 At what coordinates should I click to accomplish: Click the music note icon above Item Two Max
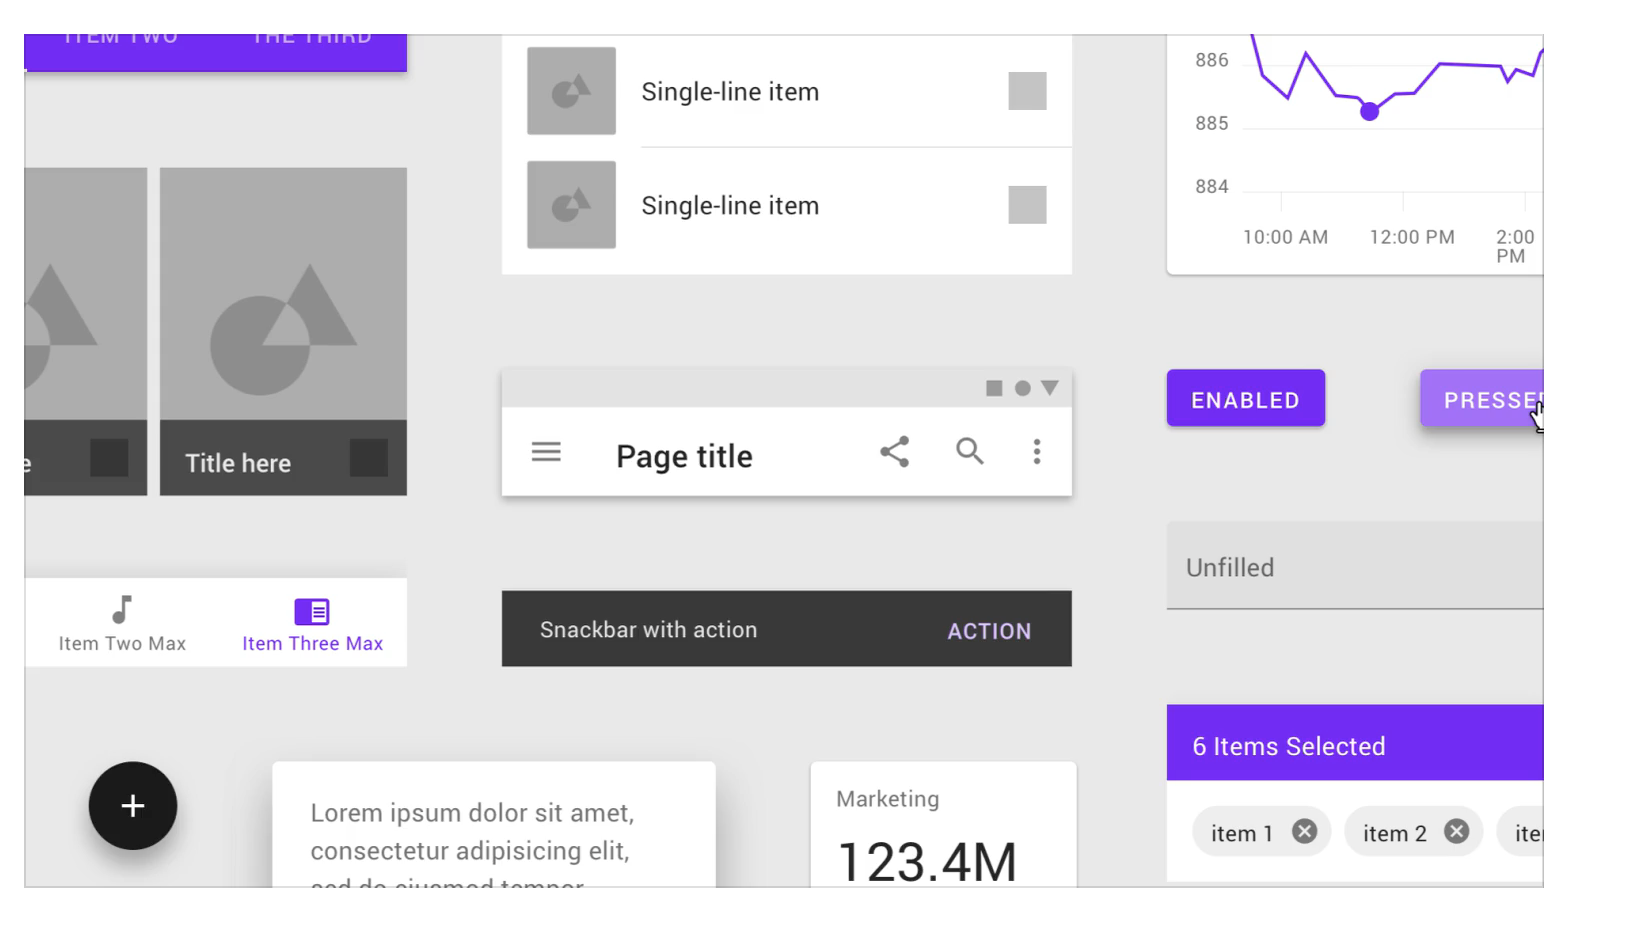122,609
